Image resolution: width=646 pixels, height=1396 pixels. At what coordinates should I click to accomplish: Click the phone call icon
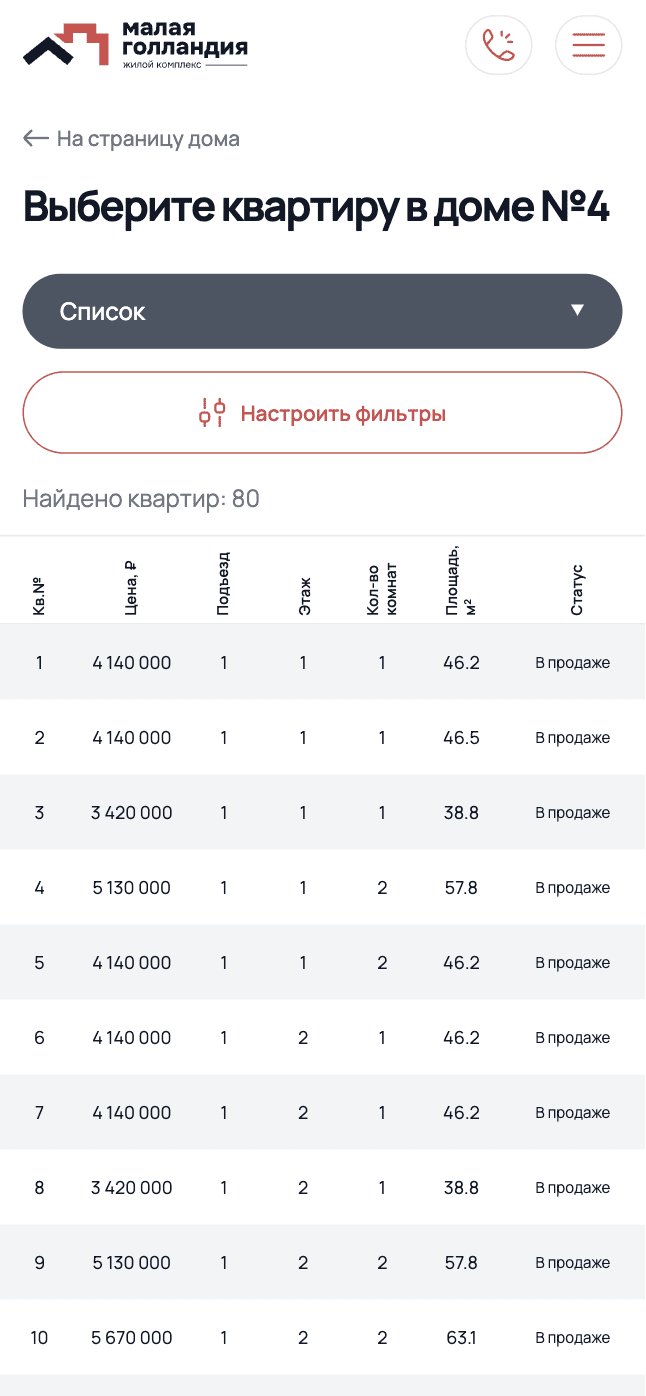click(x=498, y=45)
